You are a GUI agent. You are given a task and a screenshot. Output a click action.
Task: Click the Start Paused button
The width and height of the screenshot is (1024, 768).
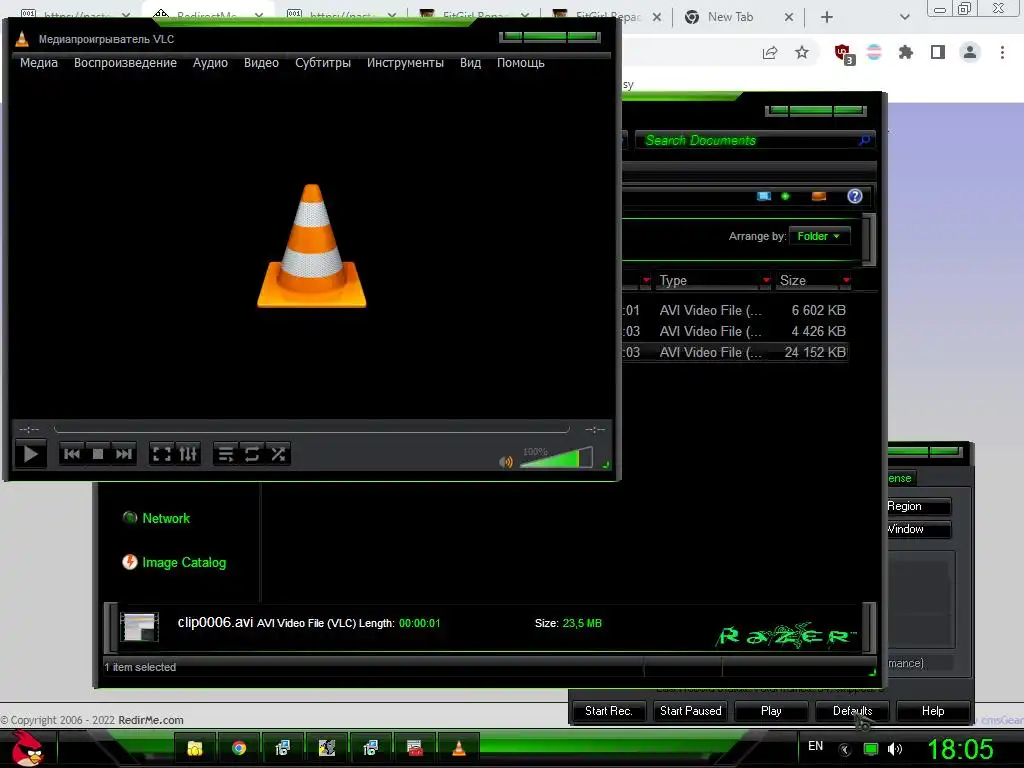click(690, 711)
